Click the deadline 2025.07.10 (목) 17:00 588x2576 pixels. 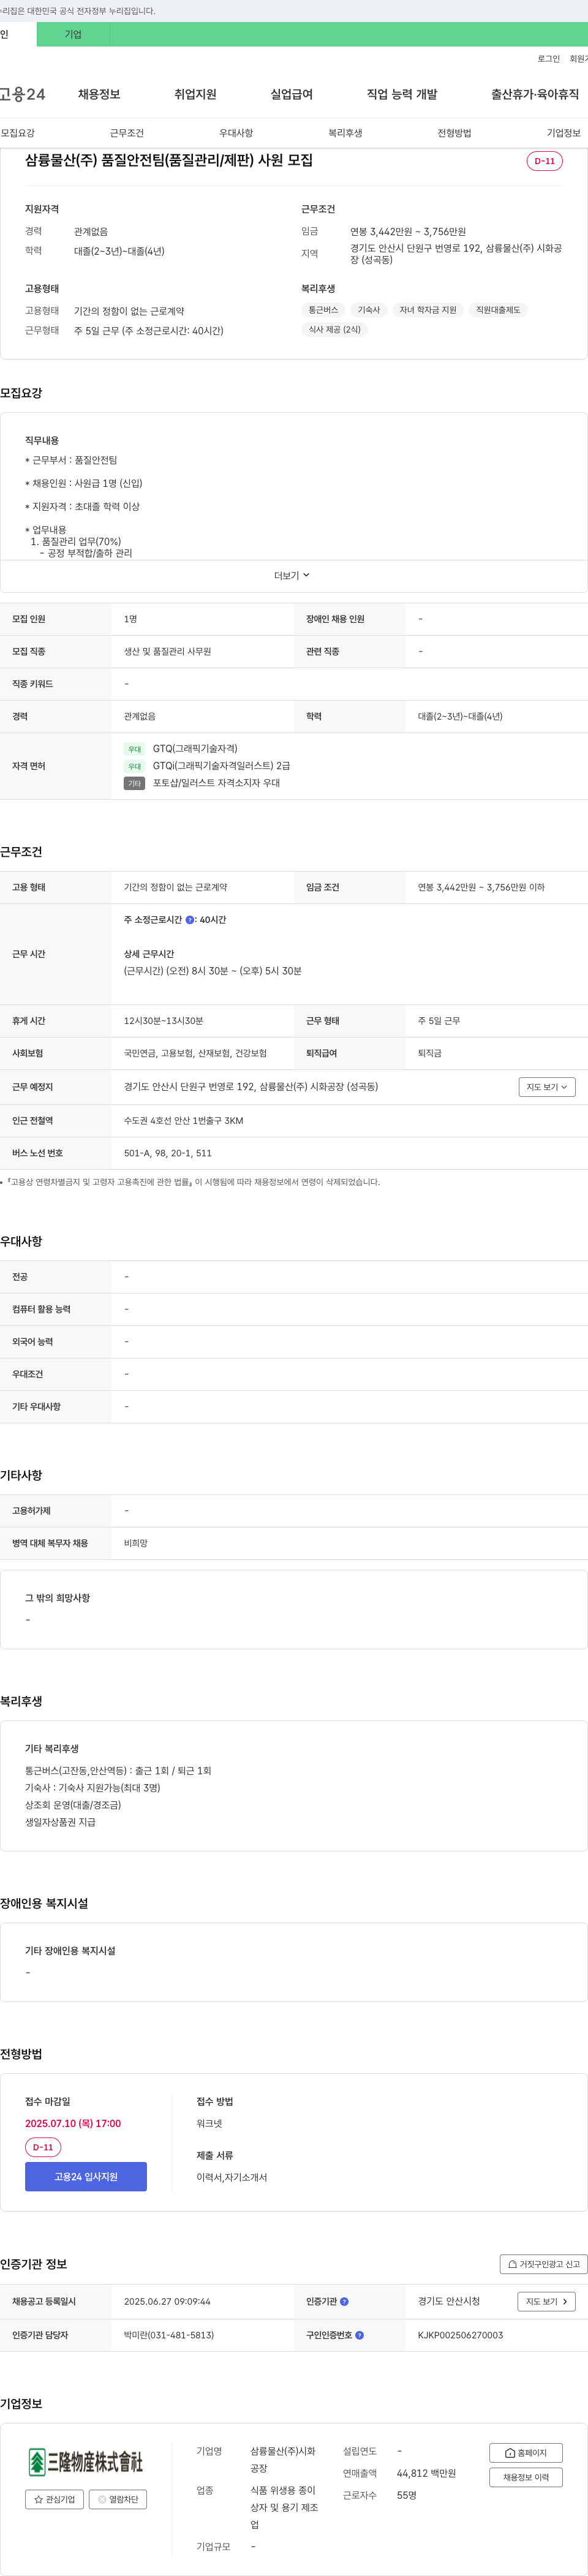click(73, 2123)
